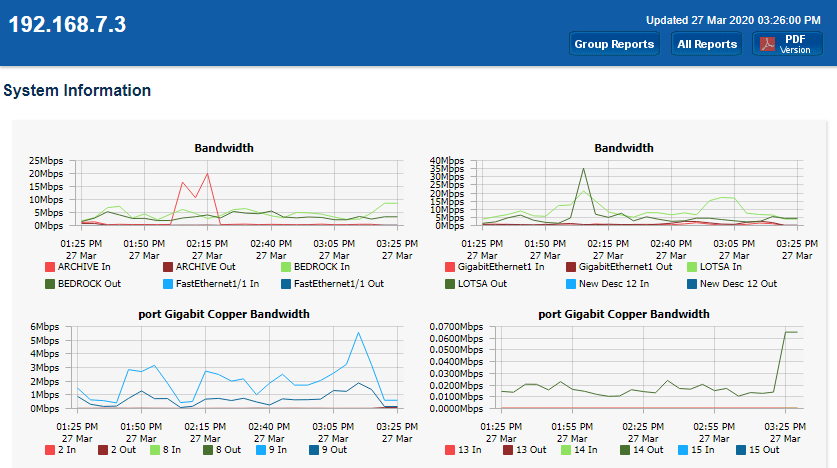Viewport: 837px width, 468px height.
Task: Select the ARCHIVE In legend swatch
Action: tap(50, 267)
